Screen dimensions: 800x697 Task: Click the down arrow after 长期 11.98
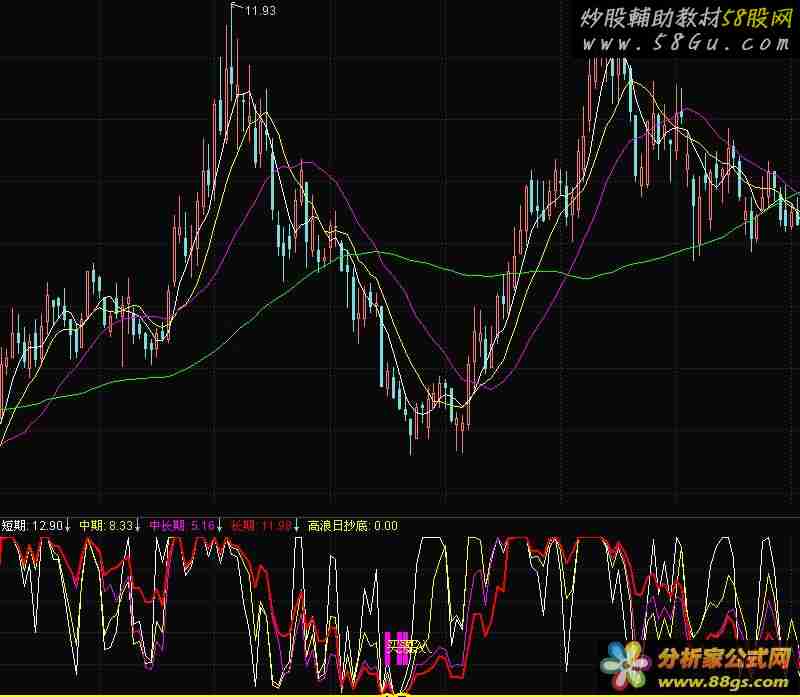[296, 526]
